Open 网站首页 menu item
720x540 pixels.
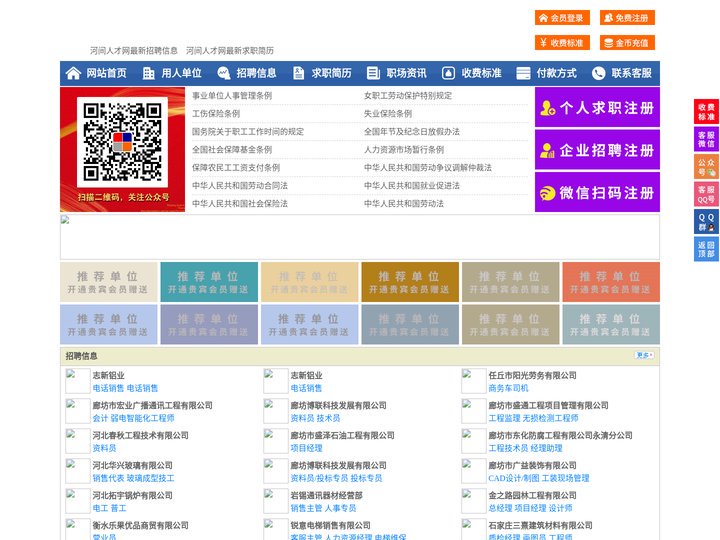[x=107, y=73]
